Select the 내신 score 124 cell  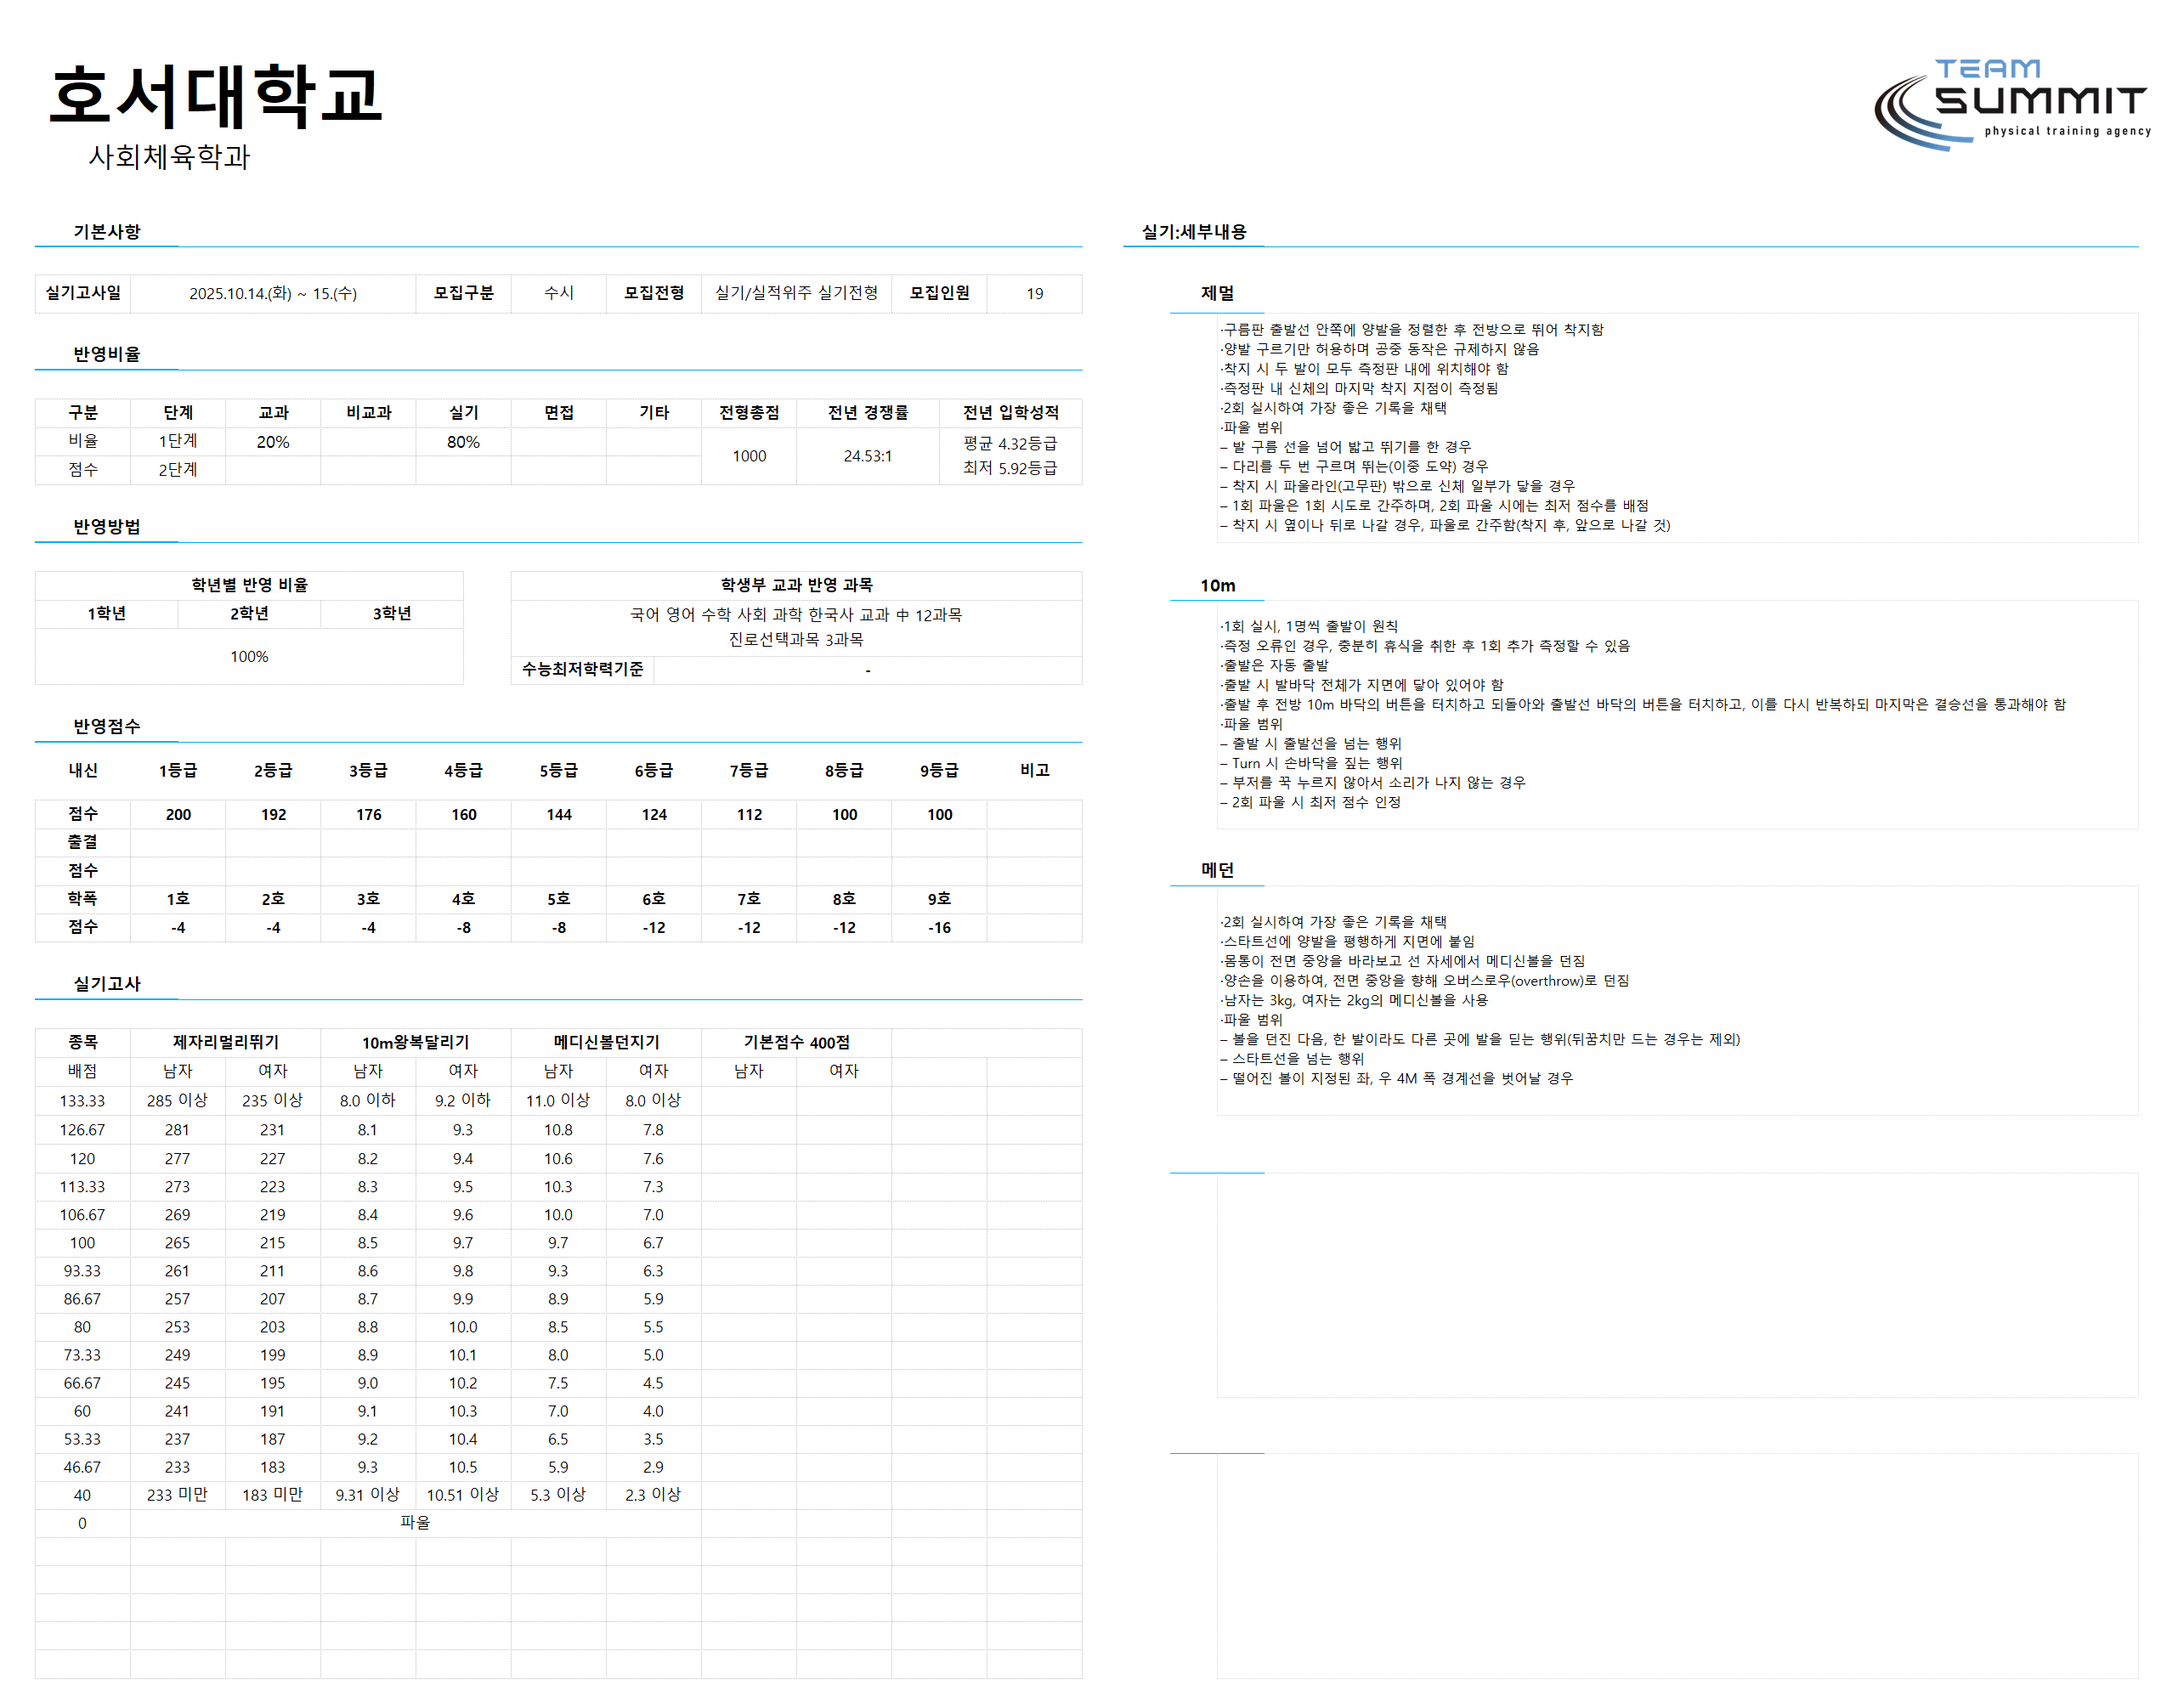pos(654,814)
